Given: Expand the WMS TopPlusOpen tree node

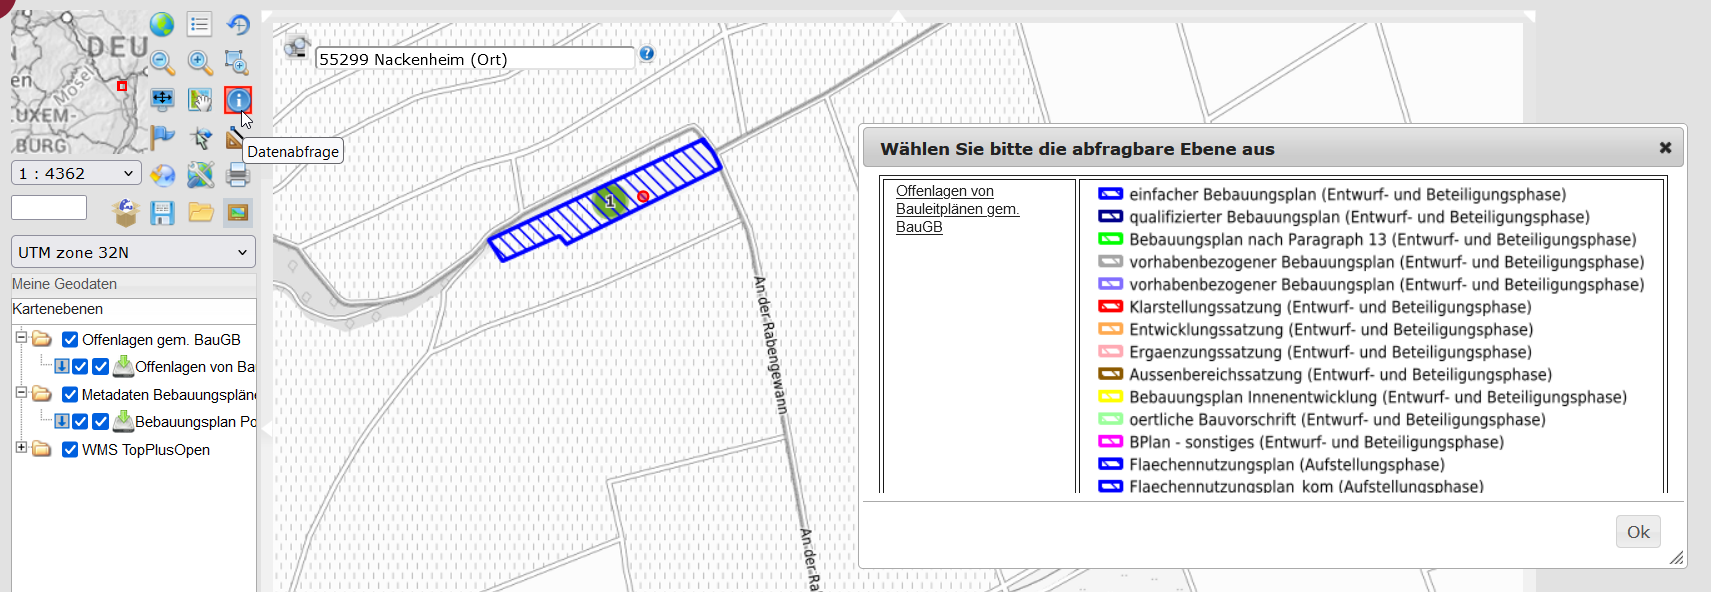Looking at the screenshot, I should point(21,448).
